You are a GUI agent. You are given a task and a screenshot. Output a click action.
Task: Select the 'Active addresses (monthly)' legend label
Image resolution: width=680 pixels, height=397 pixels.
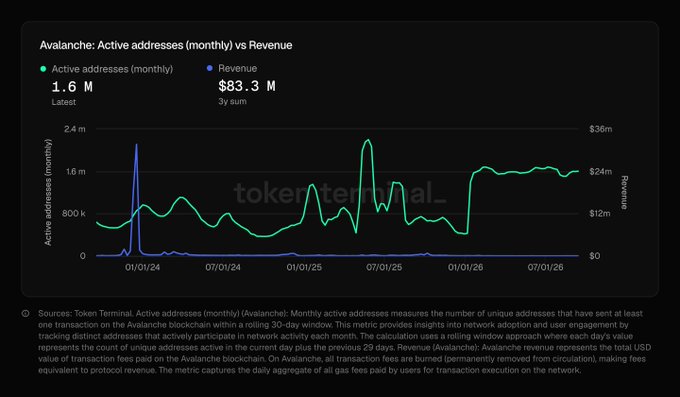point(112,69)
